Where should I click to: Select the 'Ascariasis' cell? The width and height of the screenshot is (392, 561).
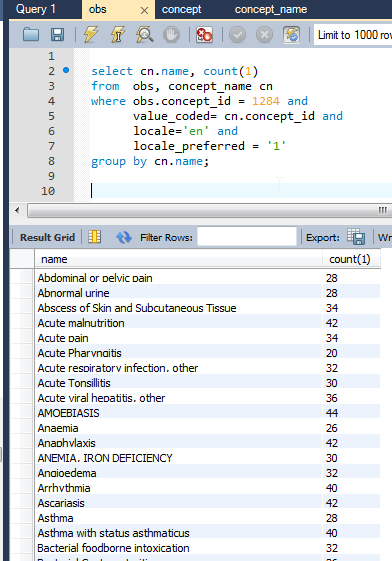tap(178, 503)
